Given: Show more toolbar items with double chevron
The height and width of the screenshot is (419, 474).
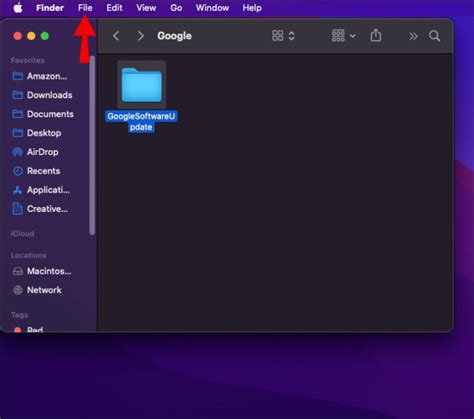Looking at the screenshot, I should pos(413,36).
